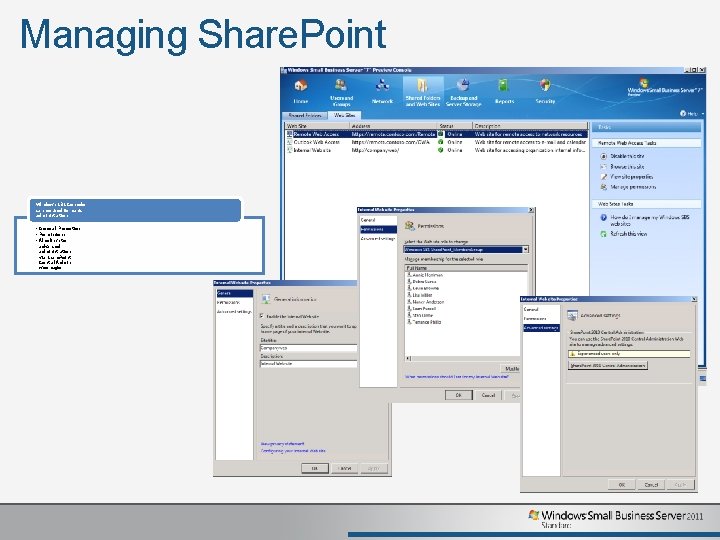720x540 pixels.
Task: Sort by the Address column header
Action: click(x=393, y=126)
